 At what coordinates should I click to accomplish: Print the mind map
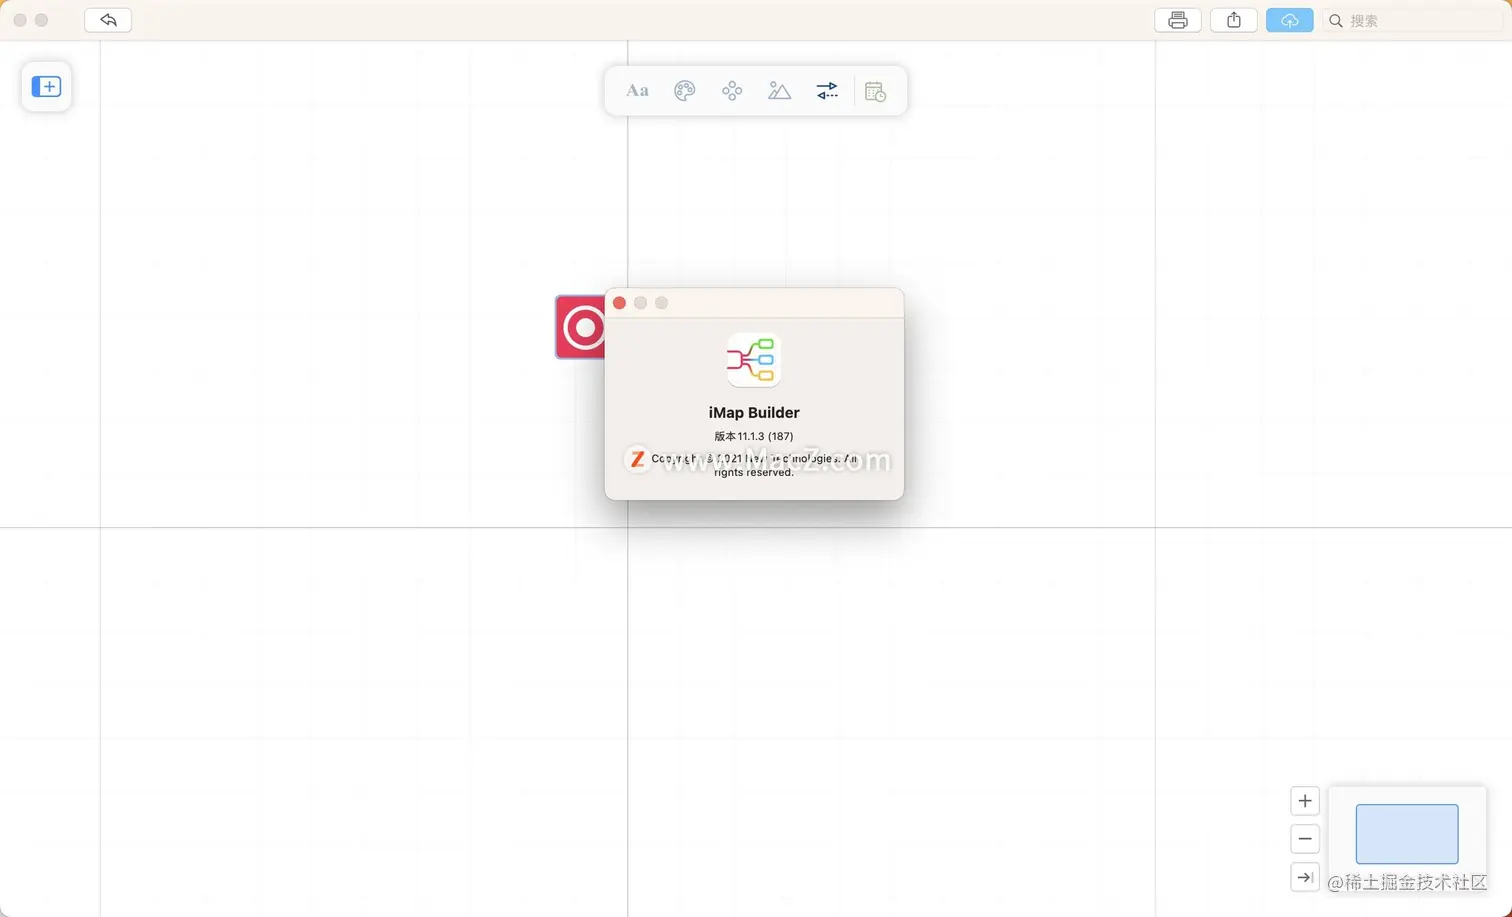coord(1178,20)
